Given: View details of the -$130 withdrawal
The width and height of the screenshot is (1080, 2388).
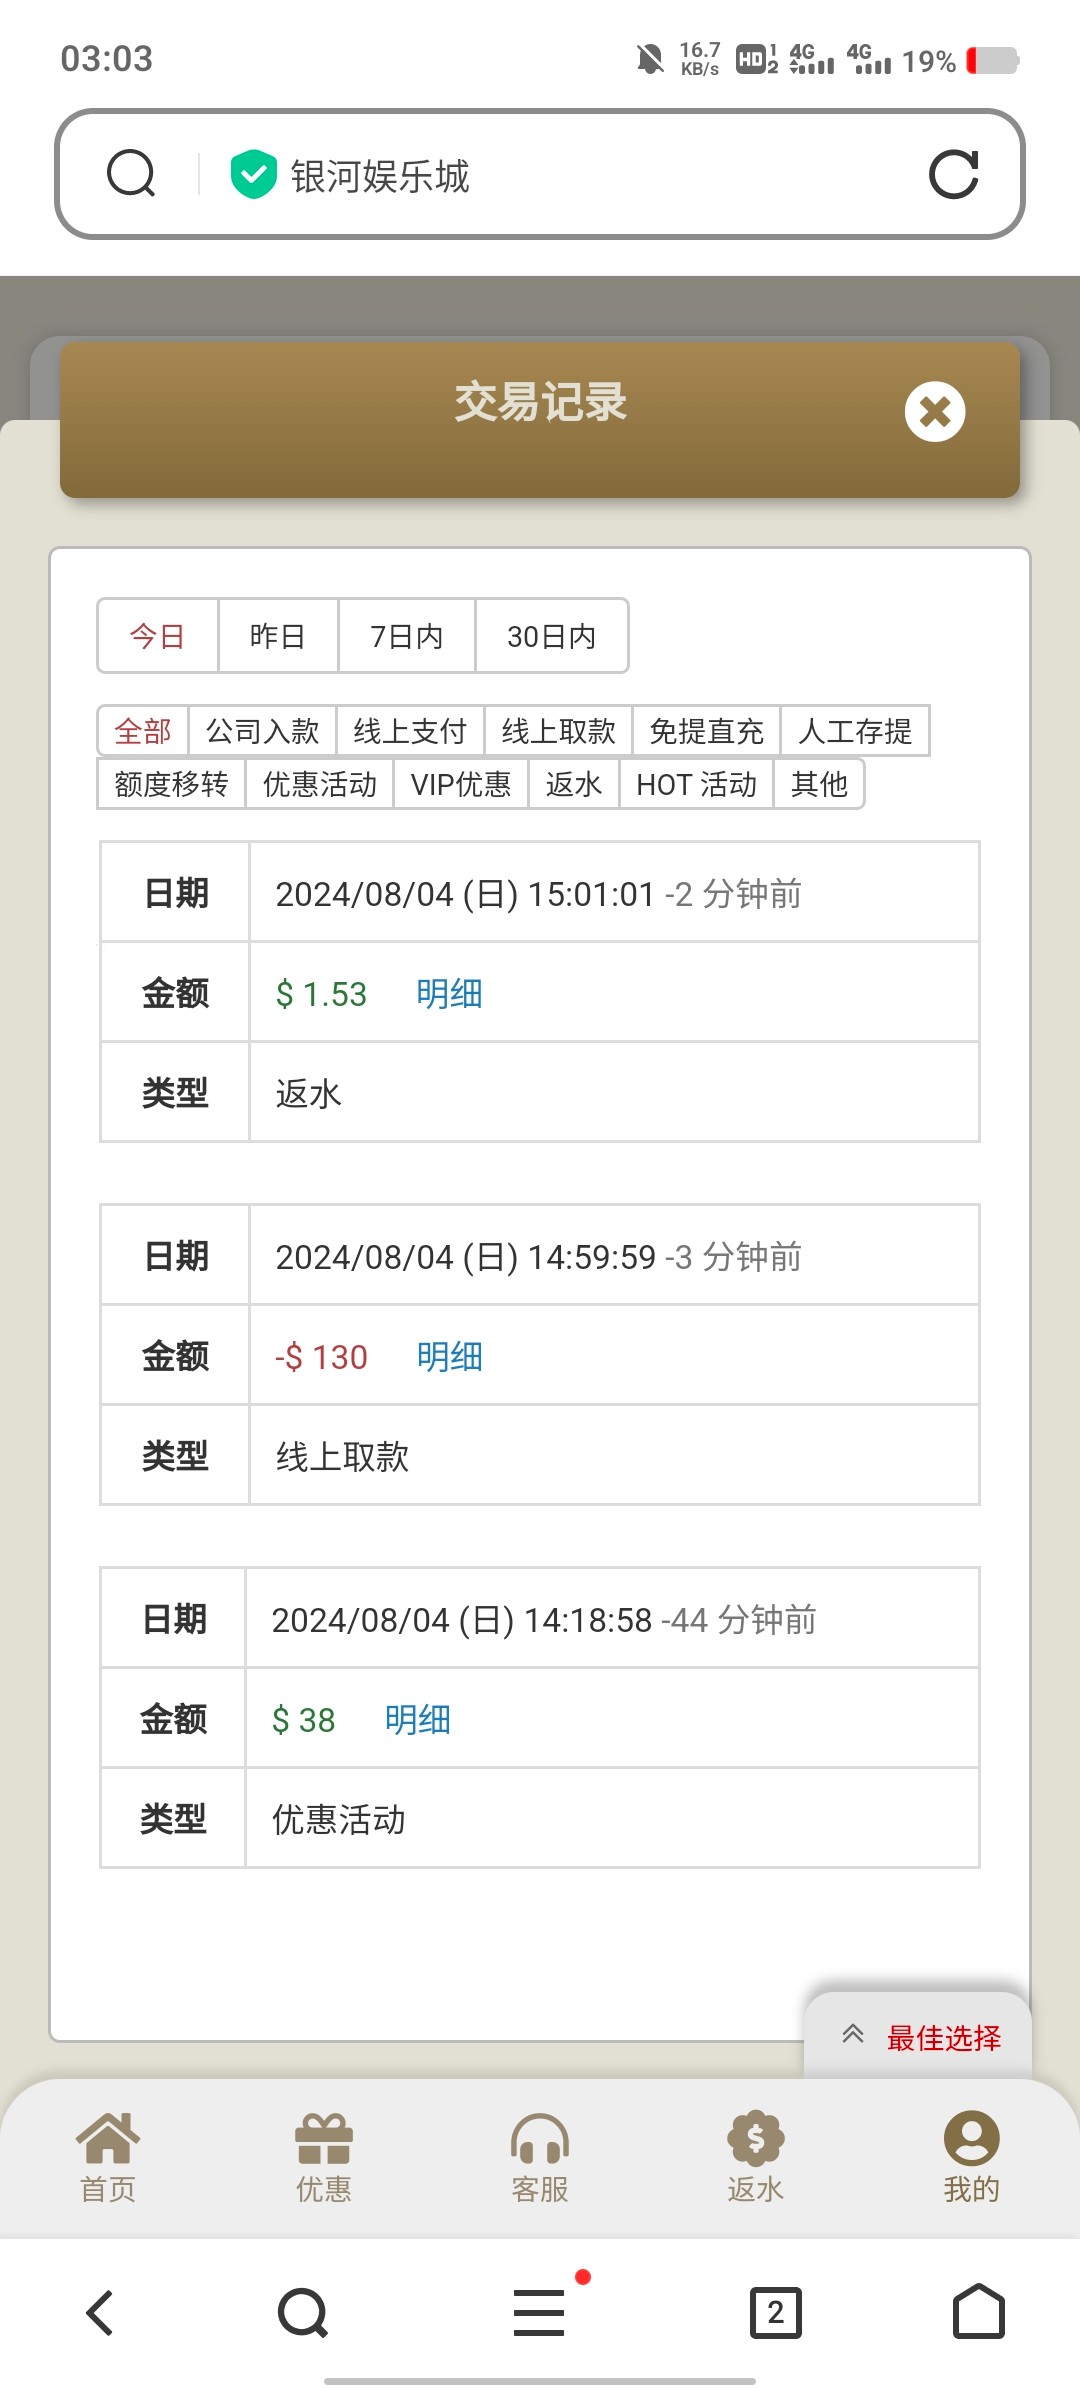Looking at the screenshot, I should pyautogui.click(x=449, y=1357).
